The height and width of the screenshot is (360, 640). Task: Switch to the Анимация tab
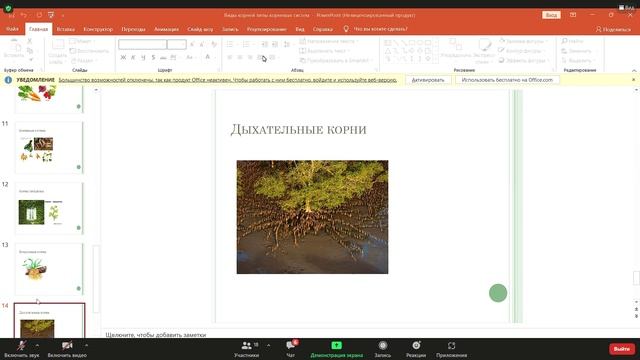166,29
